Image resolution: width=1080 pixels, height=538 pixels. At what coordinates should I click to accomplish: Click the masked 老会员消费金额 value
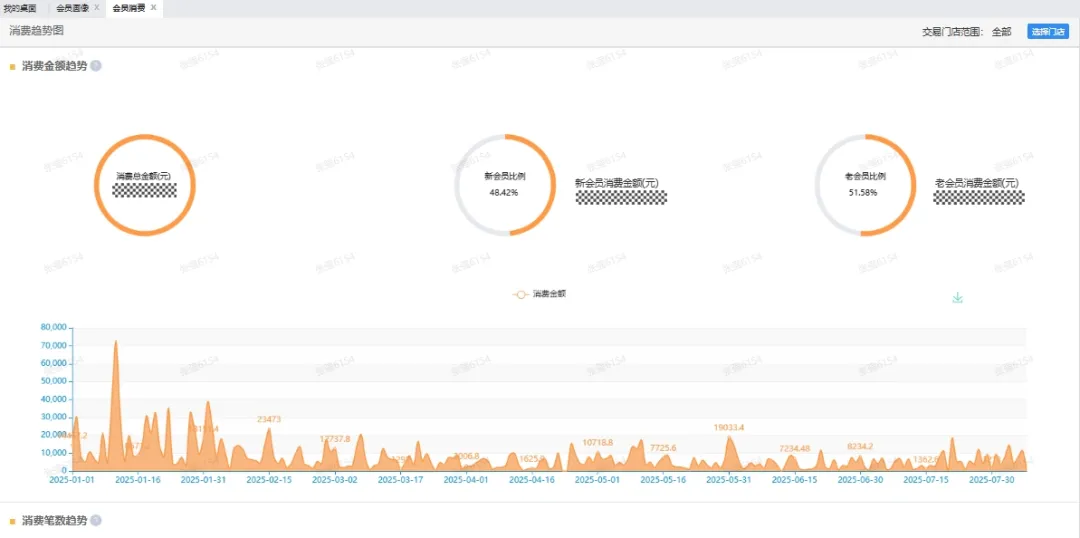click(x=979, y=198)
